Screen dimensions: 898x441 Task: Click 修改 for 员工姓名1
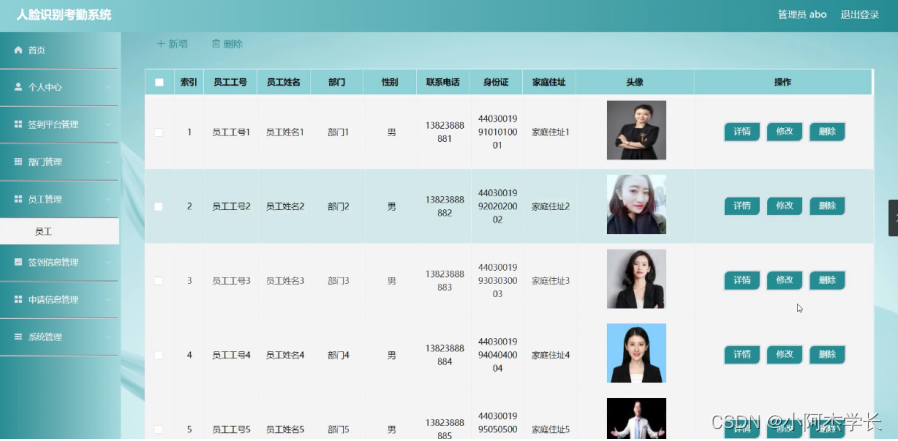coord(785,132)
